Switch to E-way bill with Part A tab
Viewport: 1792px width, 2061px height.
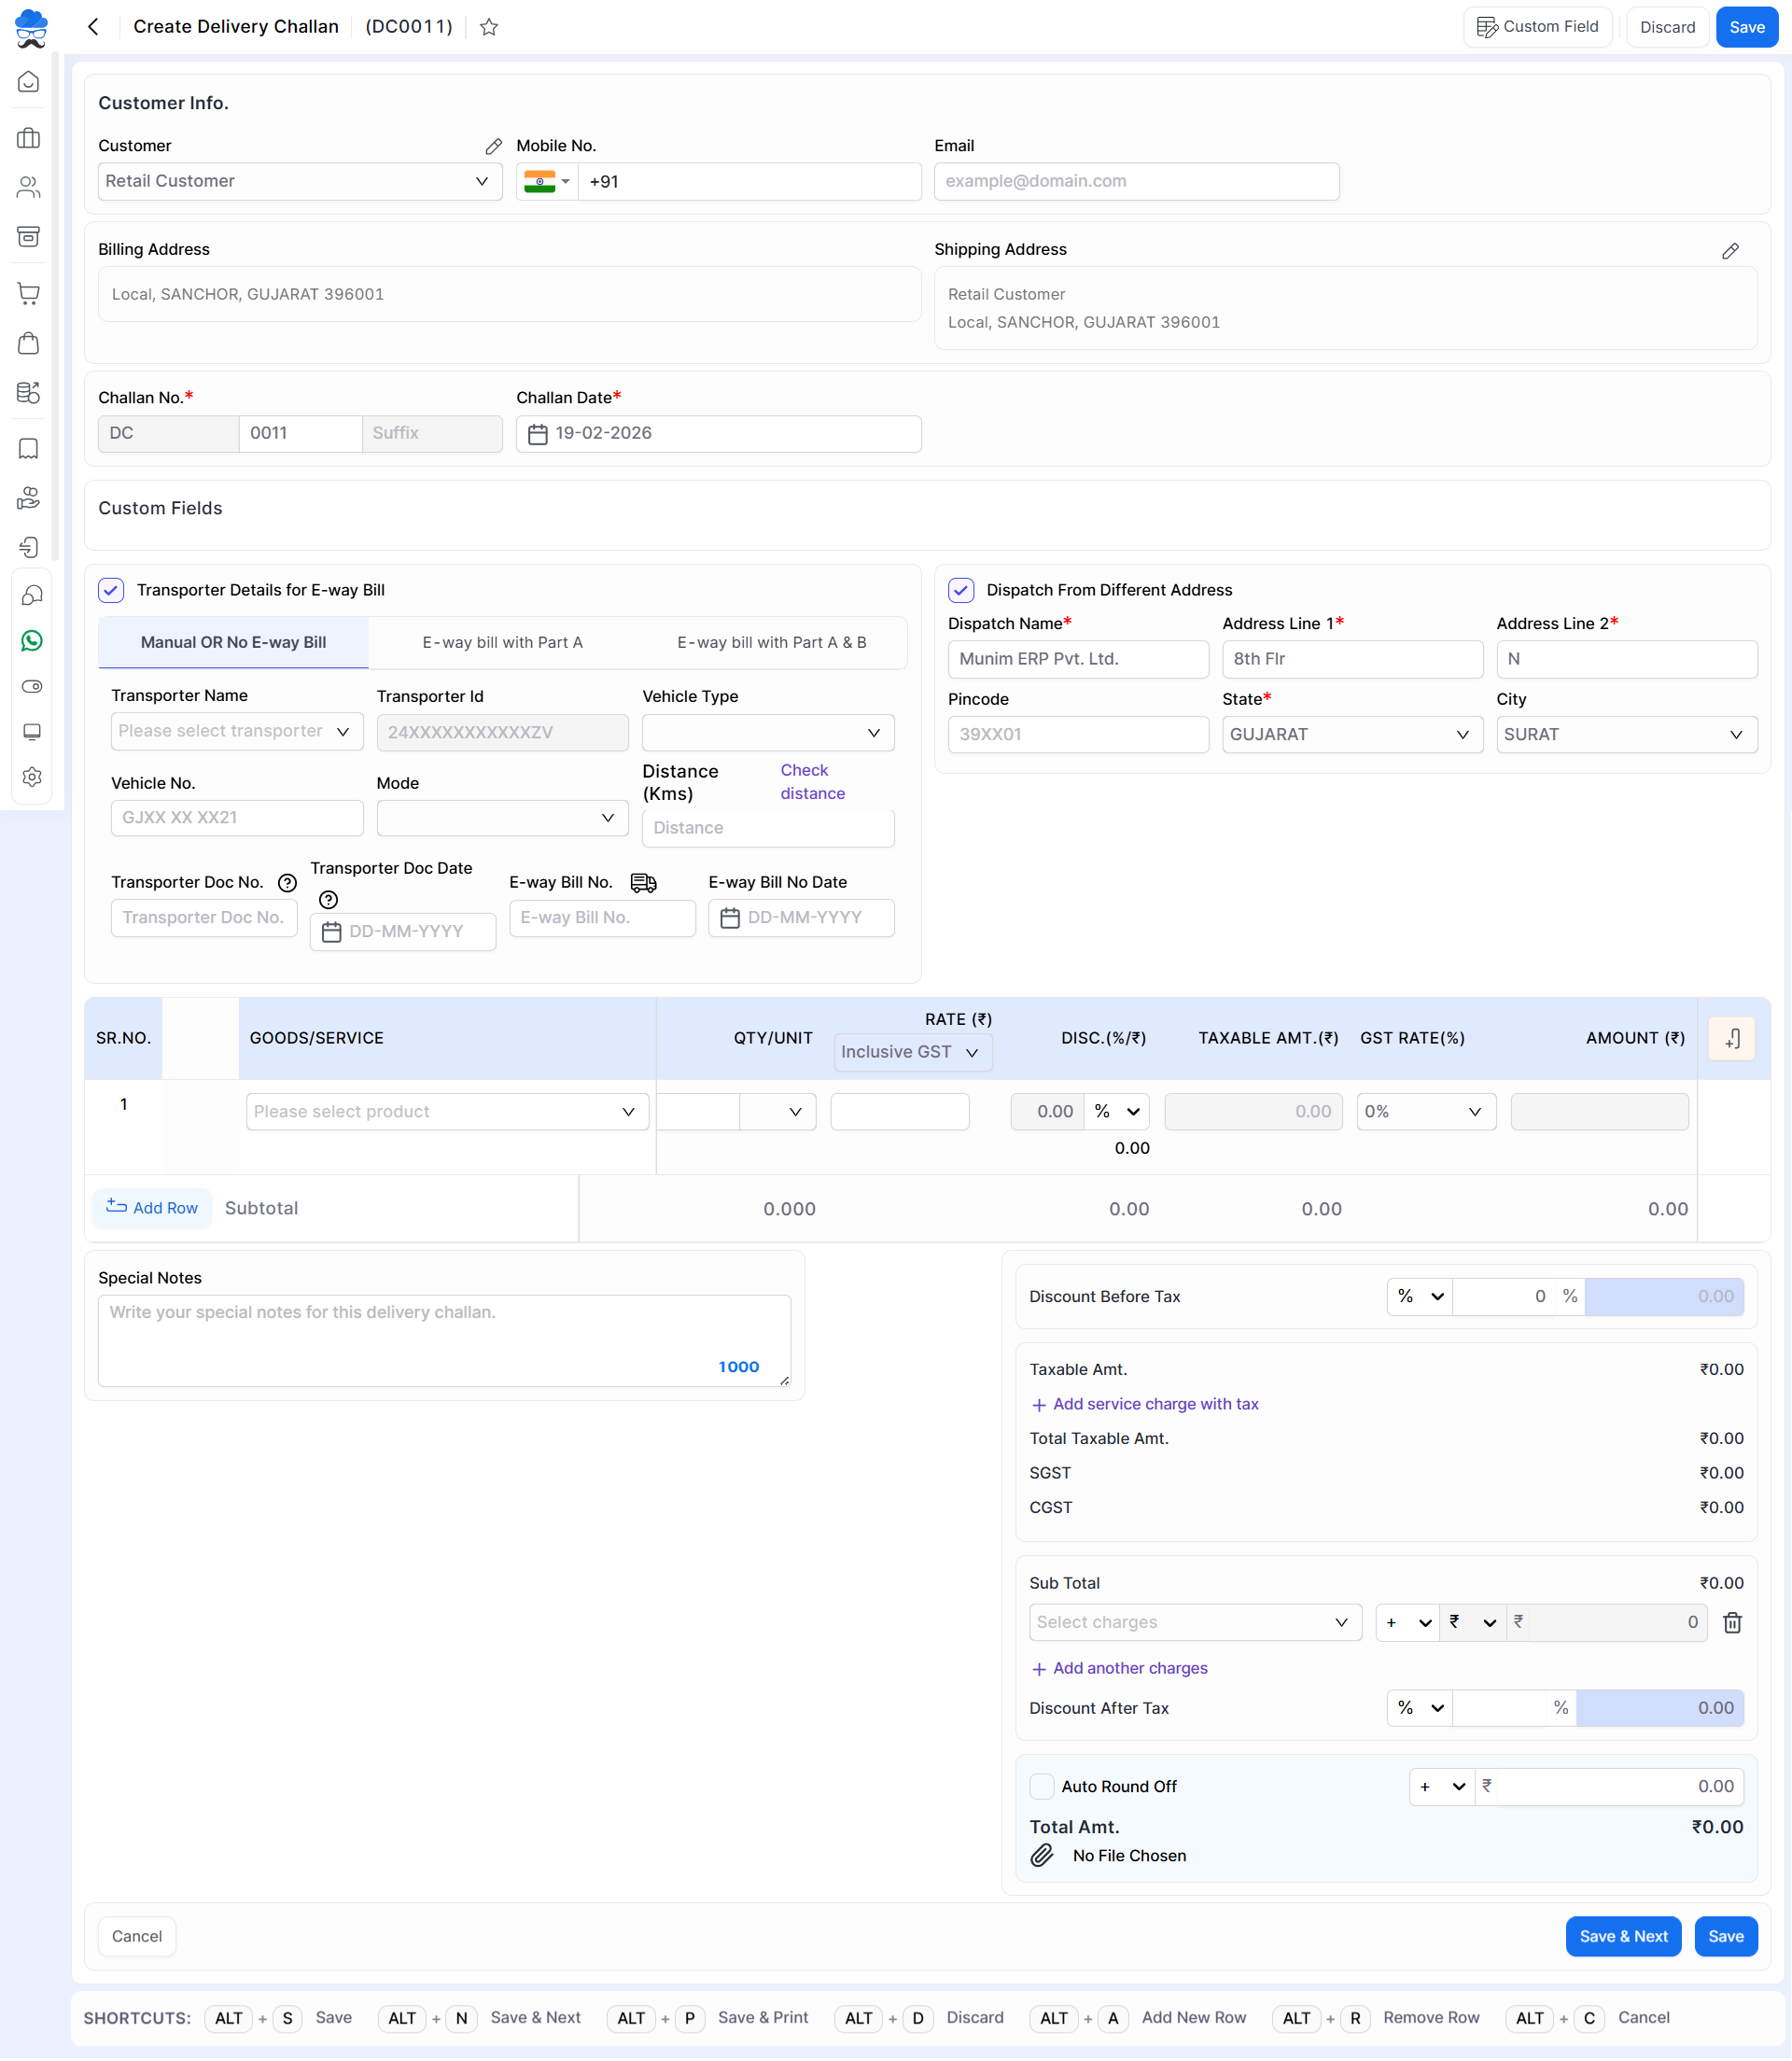[502, 642]
